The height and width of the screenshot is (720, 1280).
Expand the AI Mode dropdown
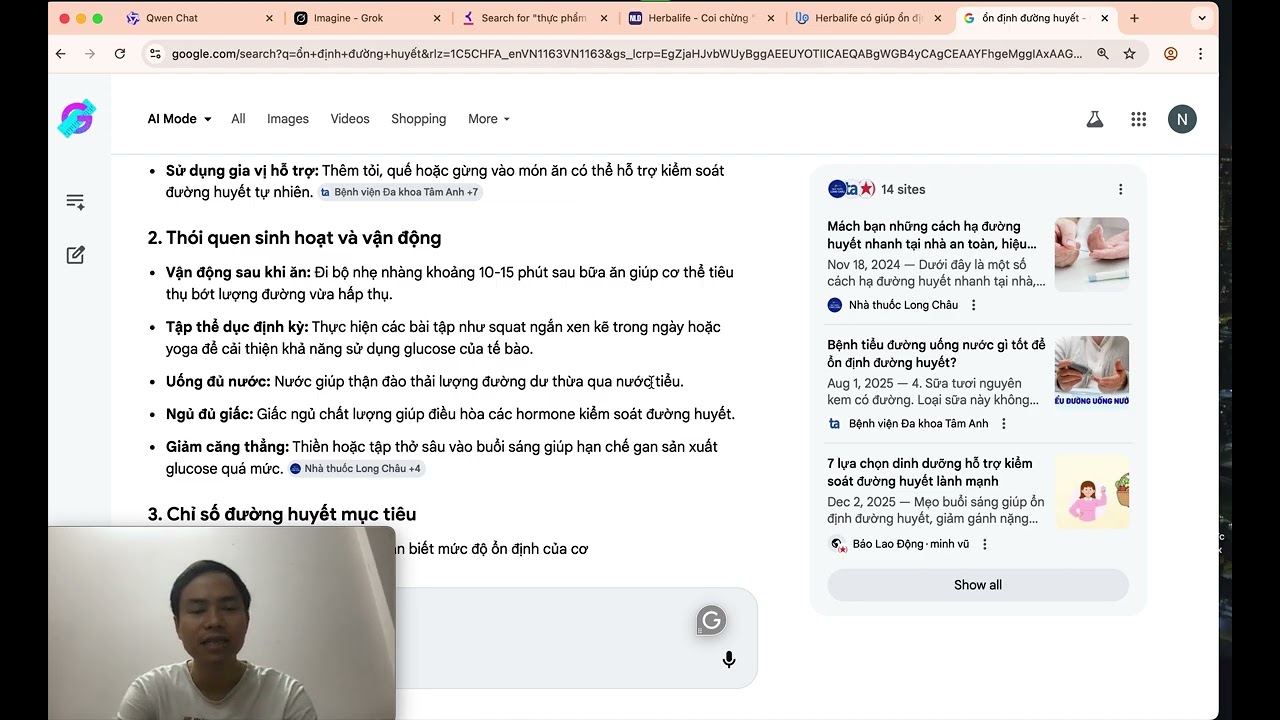(x=180, y=119)
